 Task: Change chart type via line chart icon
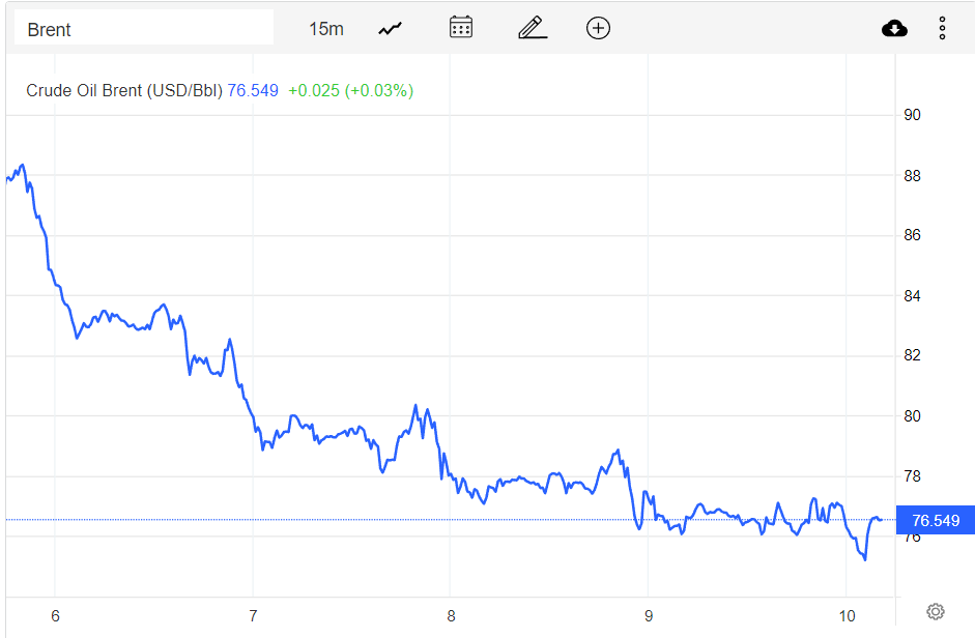click(x=390, y=29)
